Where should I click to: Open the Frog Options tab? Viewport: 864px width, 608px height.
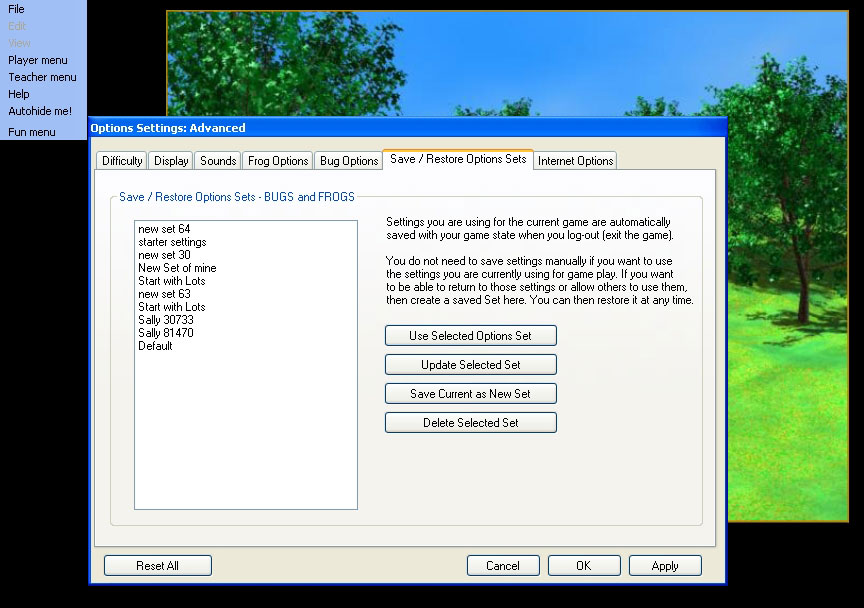tap(278, 161)
